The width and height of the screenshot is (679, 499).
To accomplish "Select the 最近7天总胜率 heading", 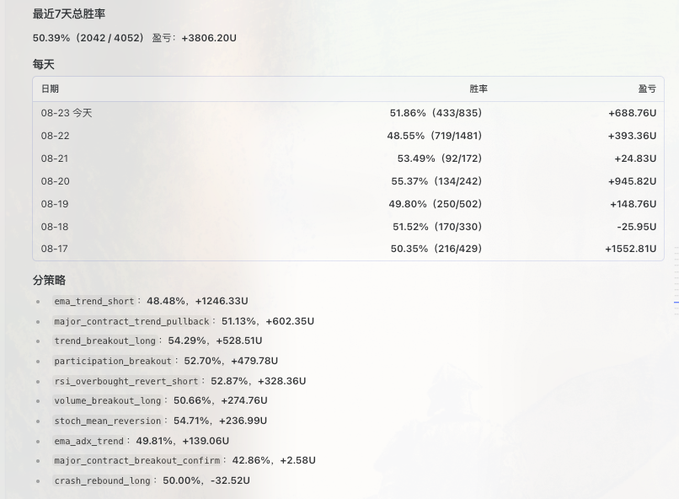I will pyautogui.click(x=69, y=14).
